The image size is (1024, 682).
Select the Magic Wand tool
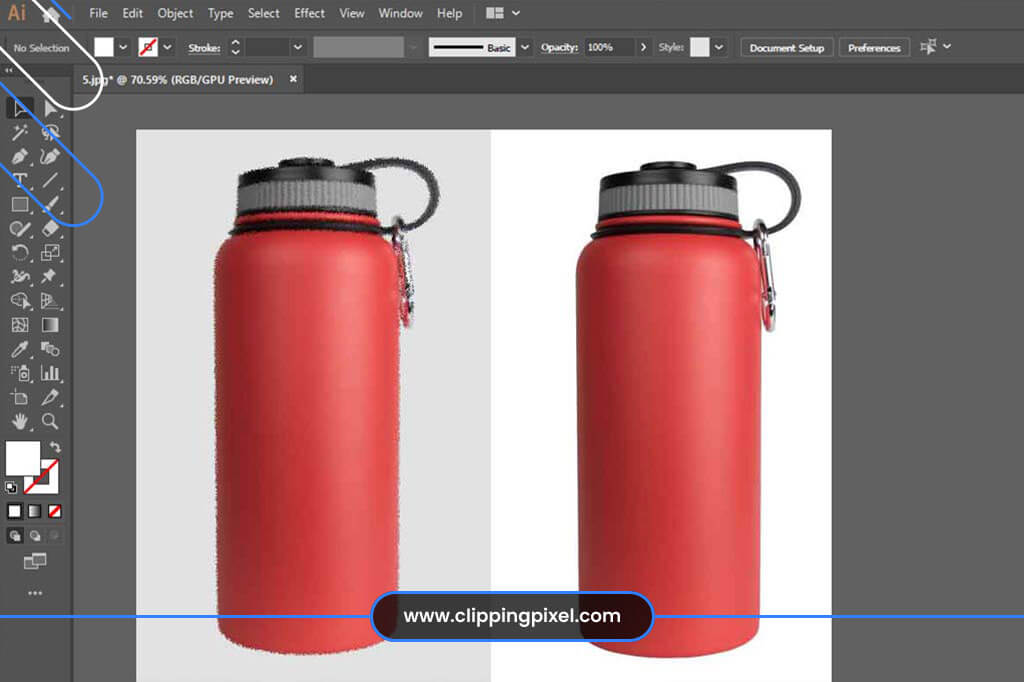coord(20,131)
